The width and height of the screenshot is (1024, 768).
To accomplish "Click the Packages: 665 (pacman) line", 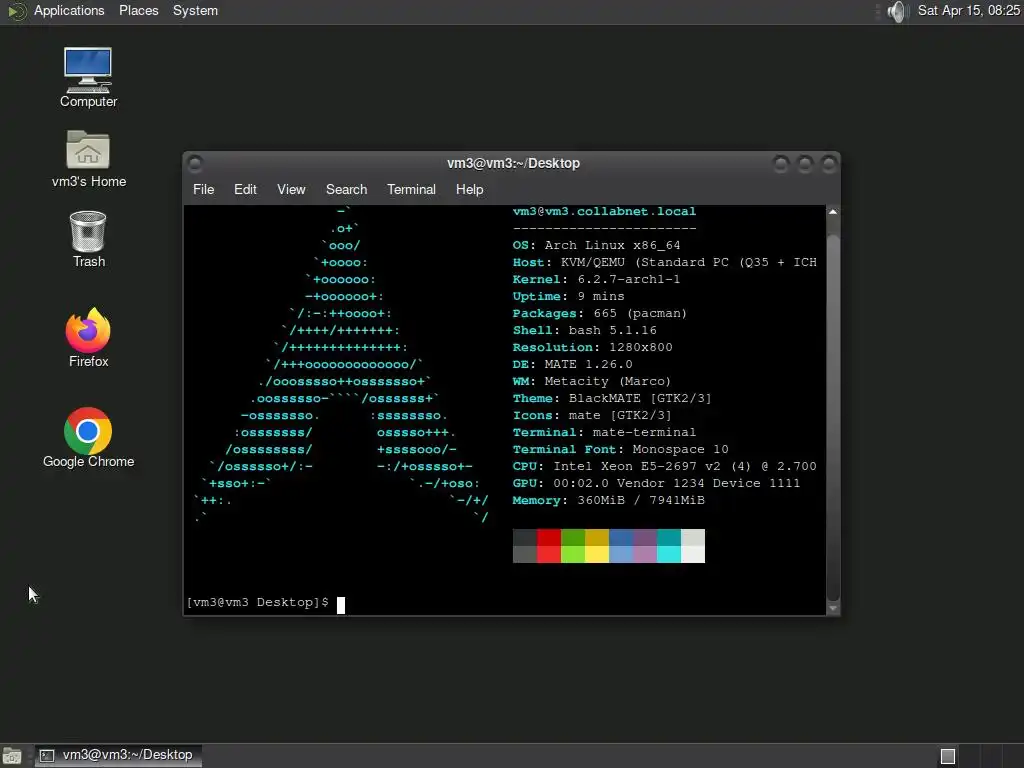I will tap(600, 313).
